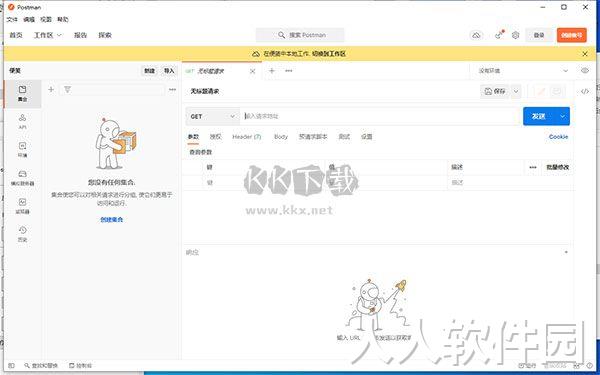Open the three-dot tab options menu
This screenshot has height=375, width=600.
click(289, 71)
